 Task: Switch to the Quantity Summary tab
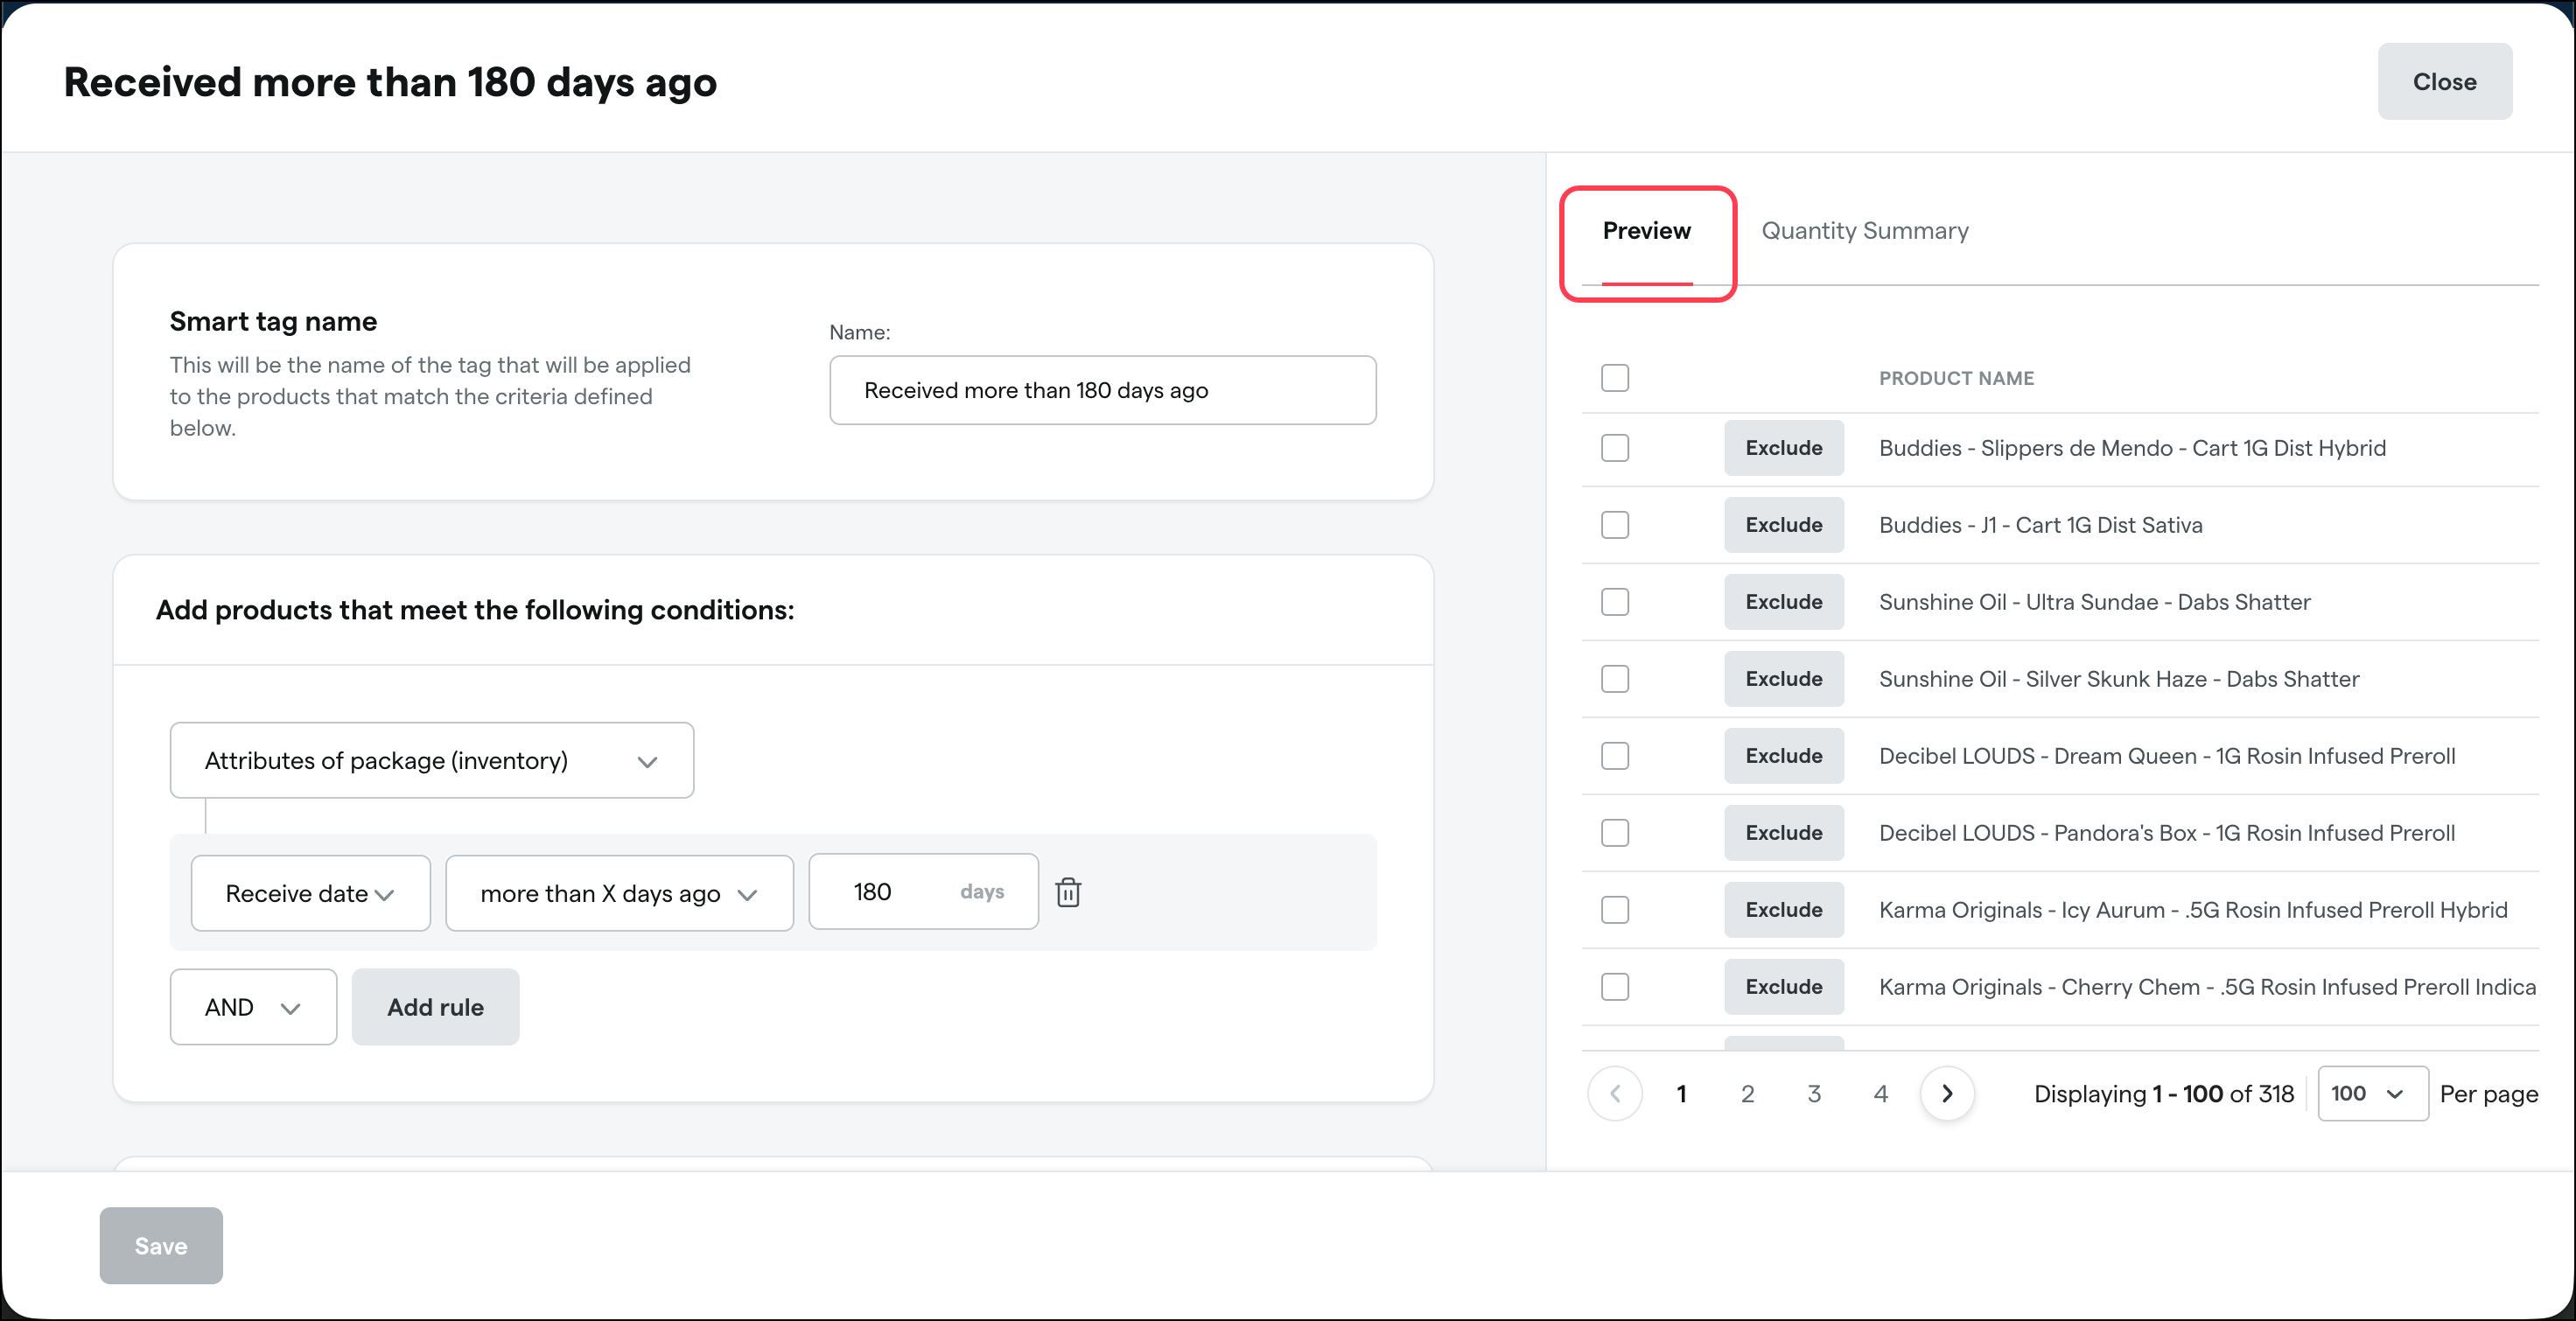[1864, 231]
